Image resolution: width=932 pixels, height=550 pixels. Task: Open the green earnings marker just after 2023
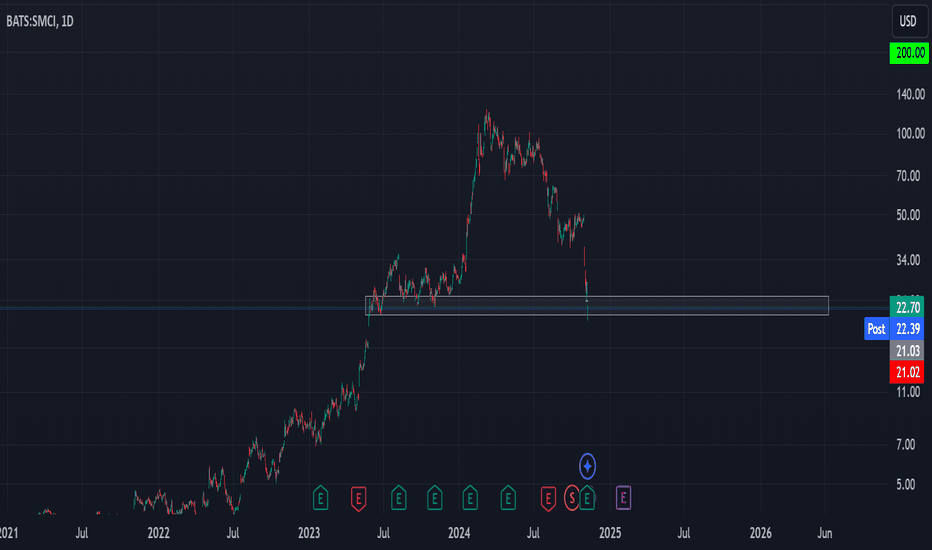pos(320,498)
